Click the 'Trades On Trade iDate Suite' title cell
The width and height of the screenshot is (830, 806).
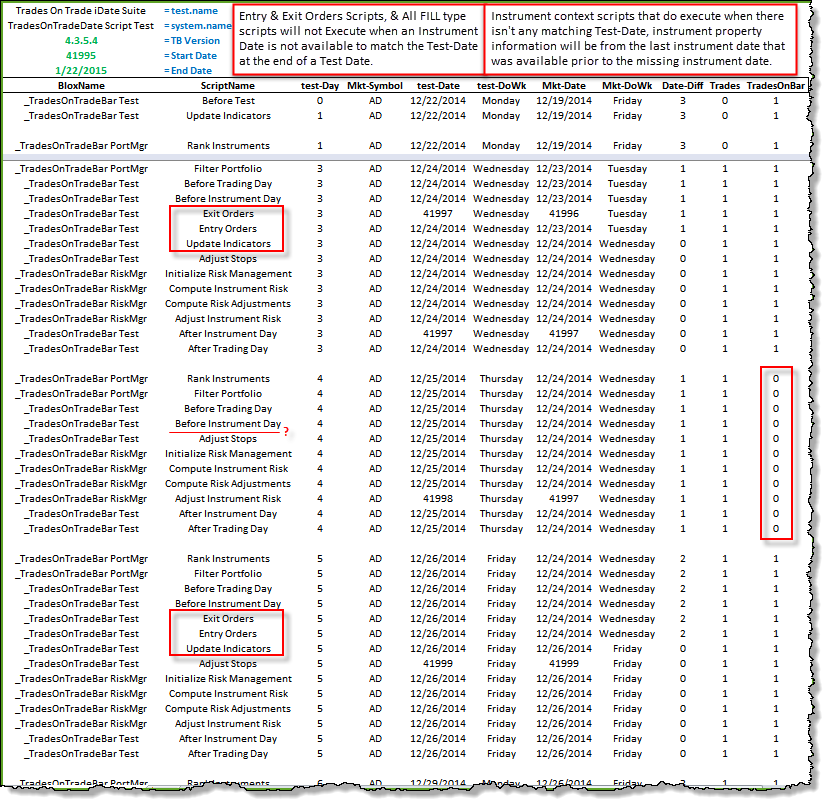pos(82,10)
